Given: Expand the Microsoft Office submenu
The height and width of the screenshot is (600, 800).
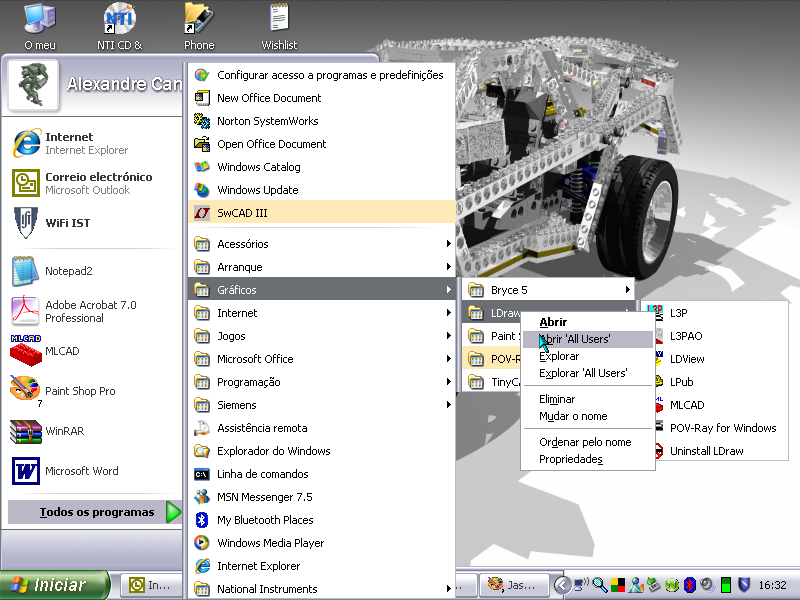Looking at the screenshot, I should pyautogui.click(x=321, y=359).
